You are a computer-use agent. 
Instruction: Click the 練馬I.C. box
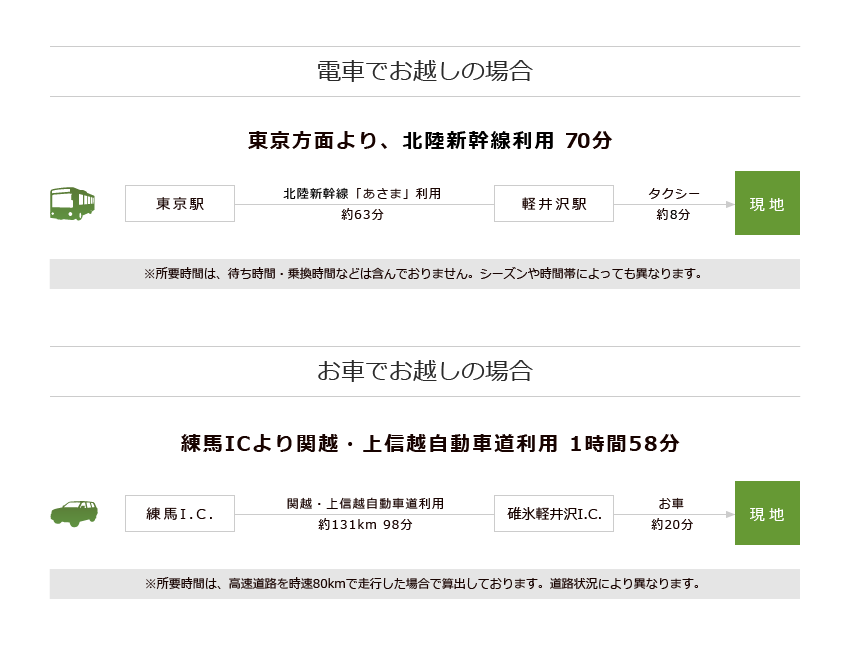point(180,513)
